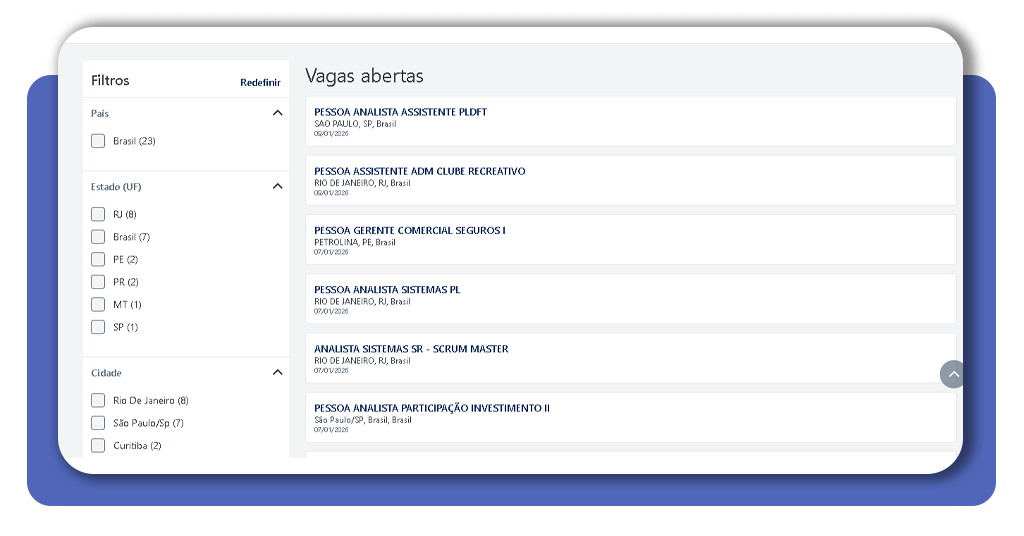Enable the RJ (8) state filter
Viewport: 1024px width, 536px height.
tap(98, 214)
